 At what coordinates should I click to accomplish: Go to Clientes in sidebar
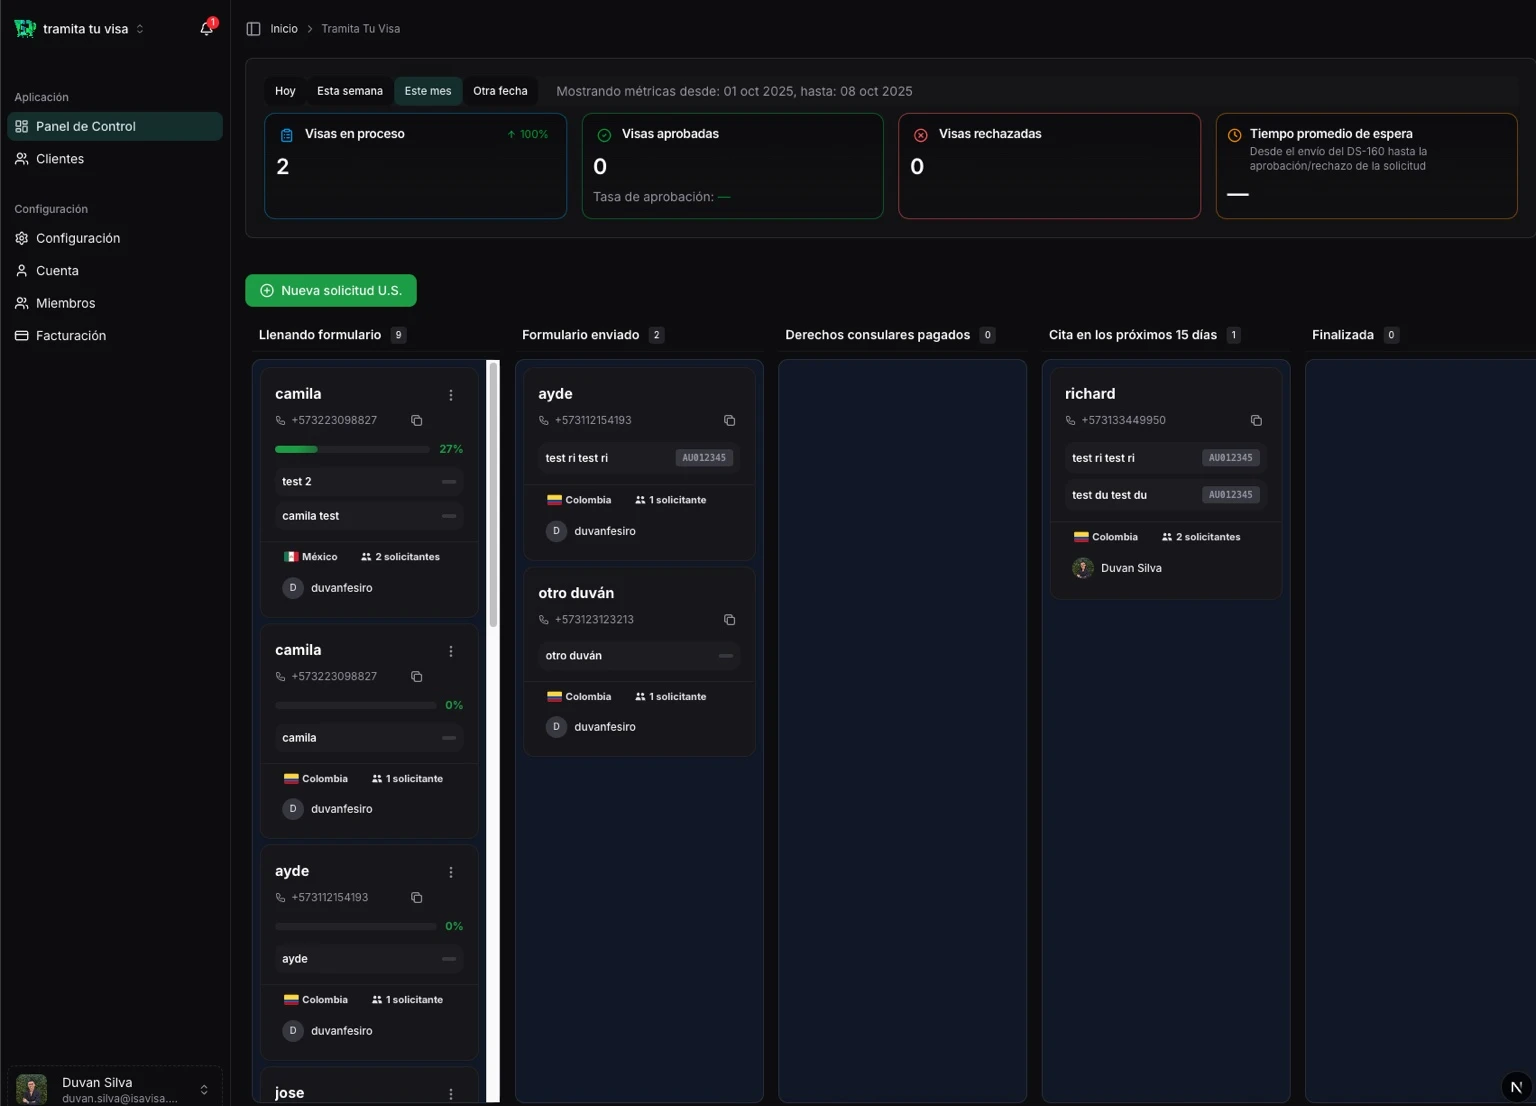pos(60,159)
